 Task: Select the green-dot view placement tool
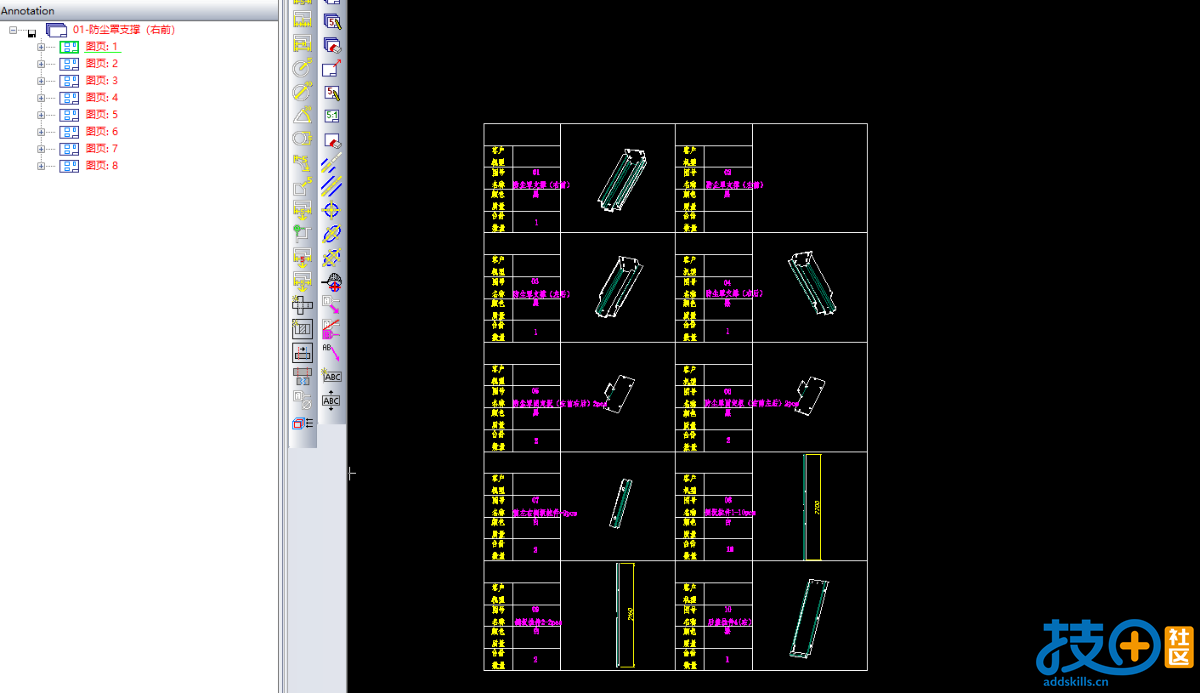coord(302,232)
